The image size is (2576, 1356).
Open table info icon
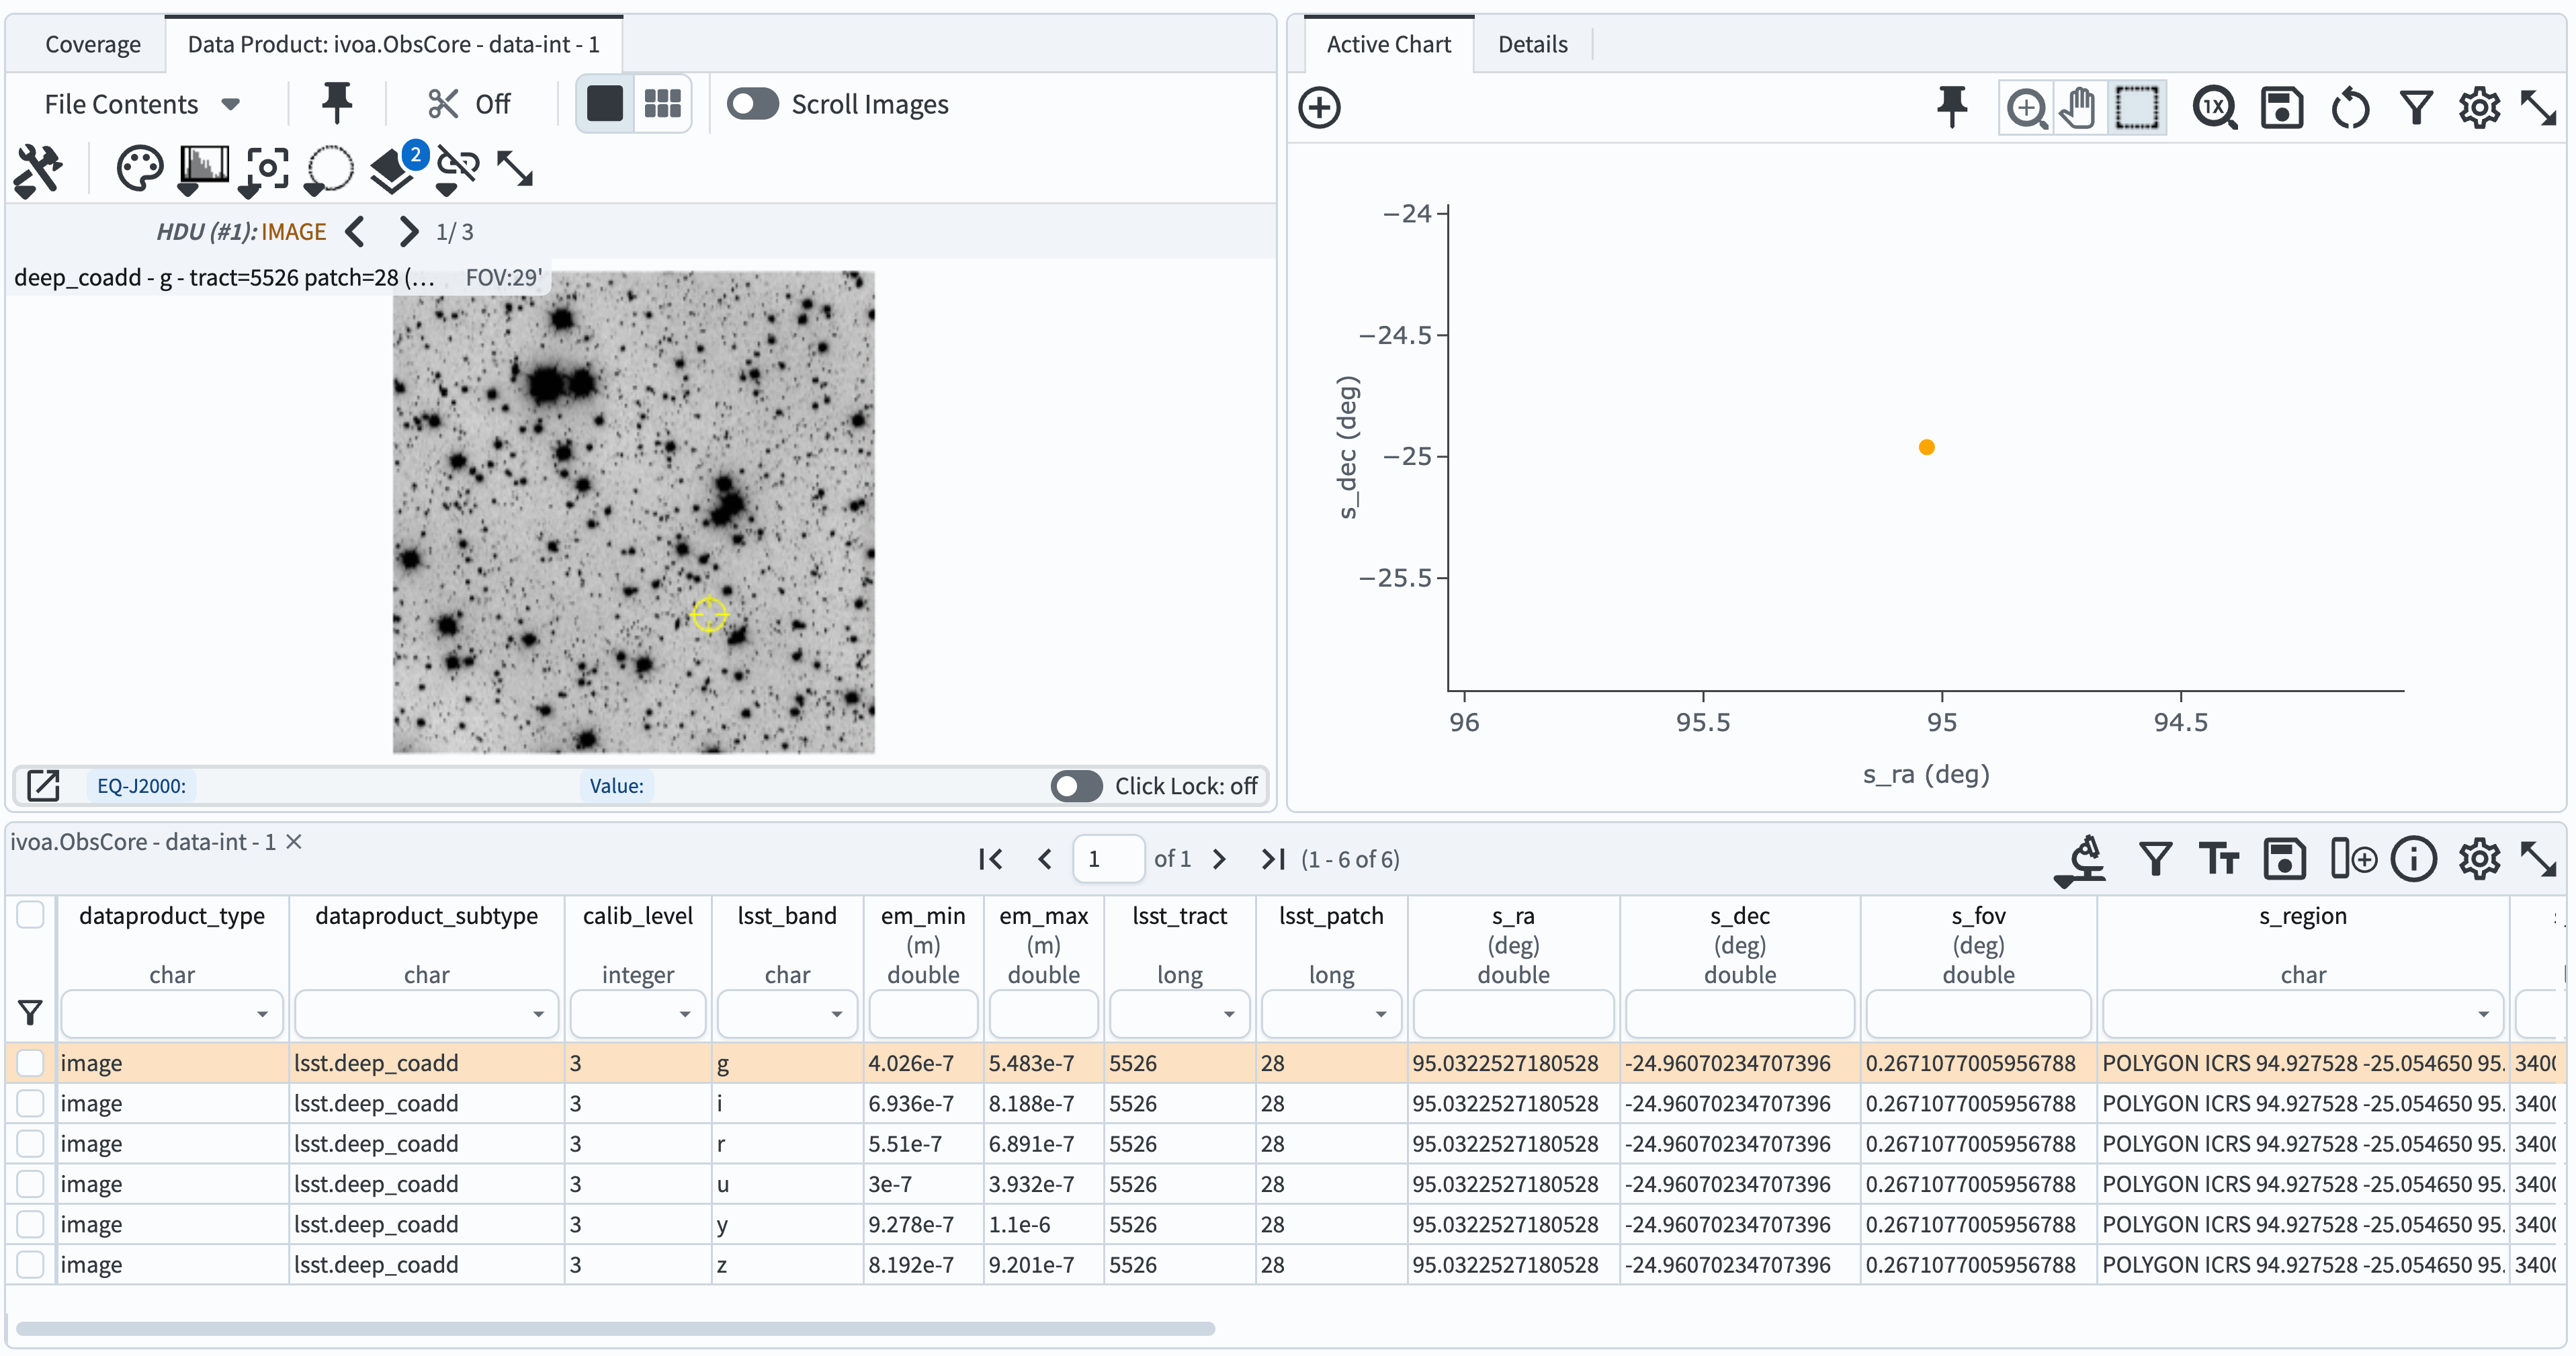[2413, 859]
